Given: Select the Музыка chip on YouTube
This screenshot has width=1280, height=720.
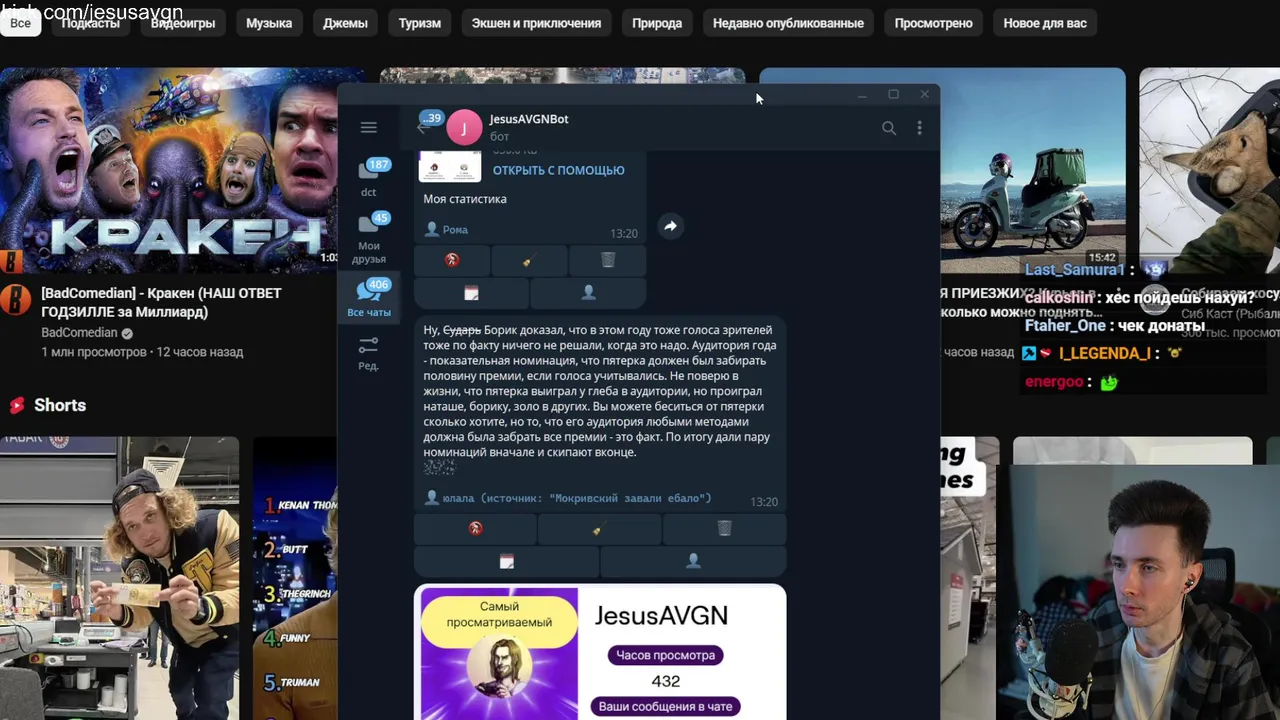Looking at the screenshot, I should [269, 23].
